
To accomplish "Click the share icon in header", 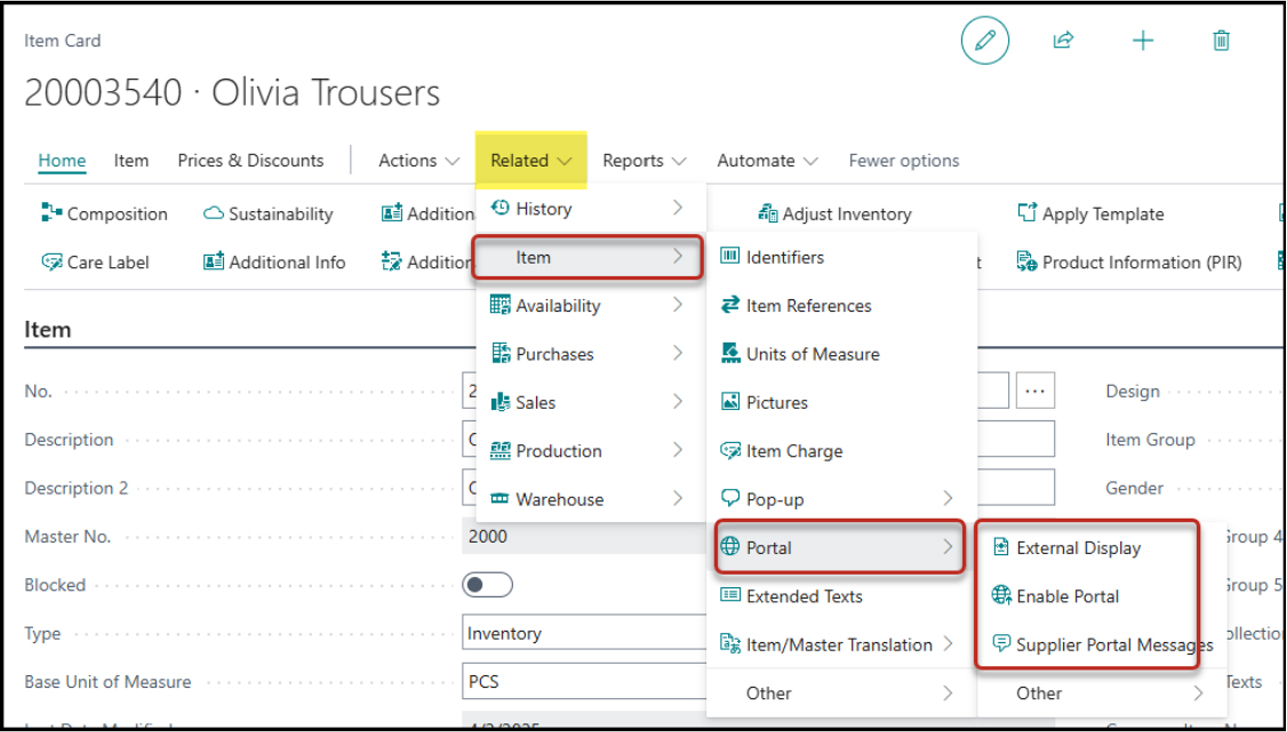I will [x=1063, y=41].
